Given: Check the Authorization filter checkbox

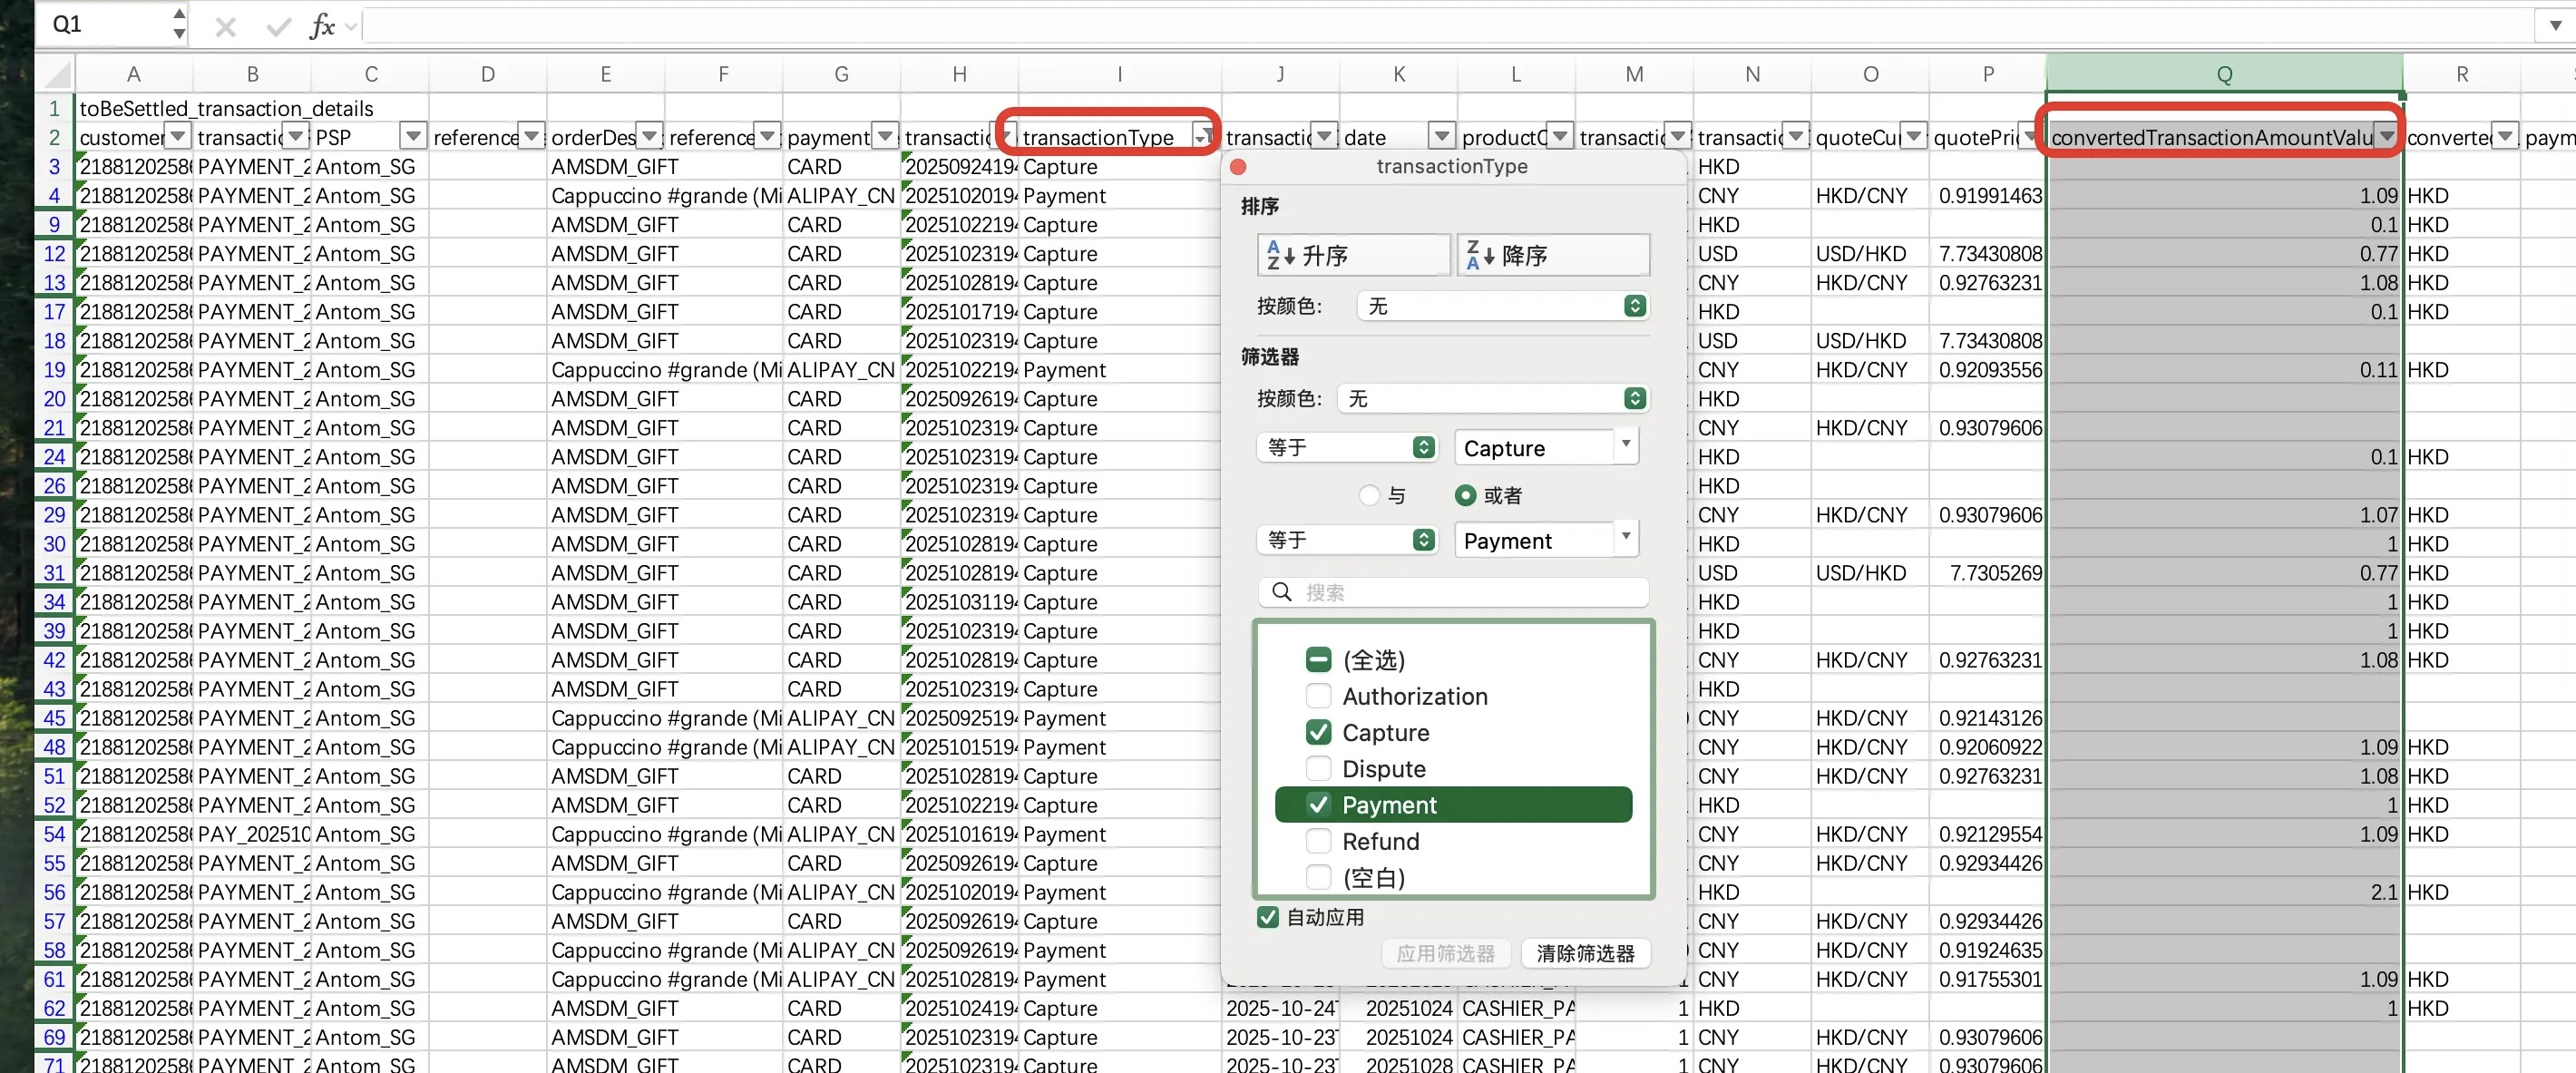Looking at the screenshot, I should tap(1318, 696).
